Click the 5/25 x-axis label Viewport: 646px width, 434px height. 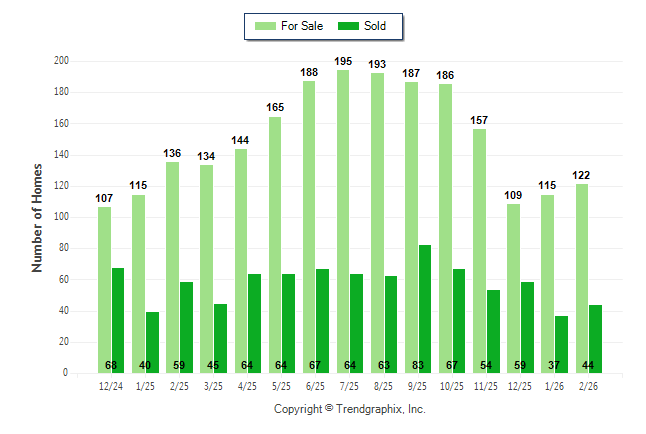pos(281,385)
